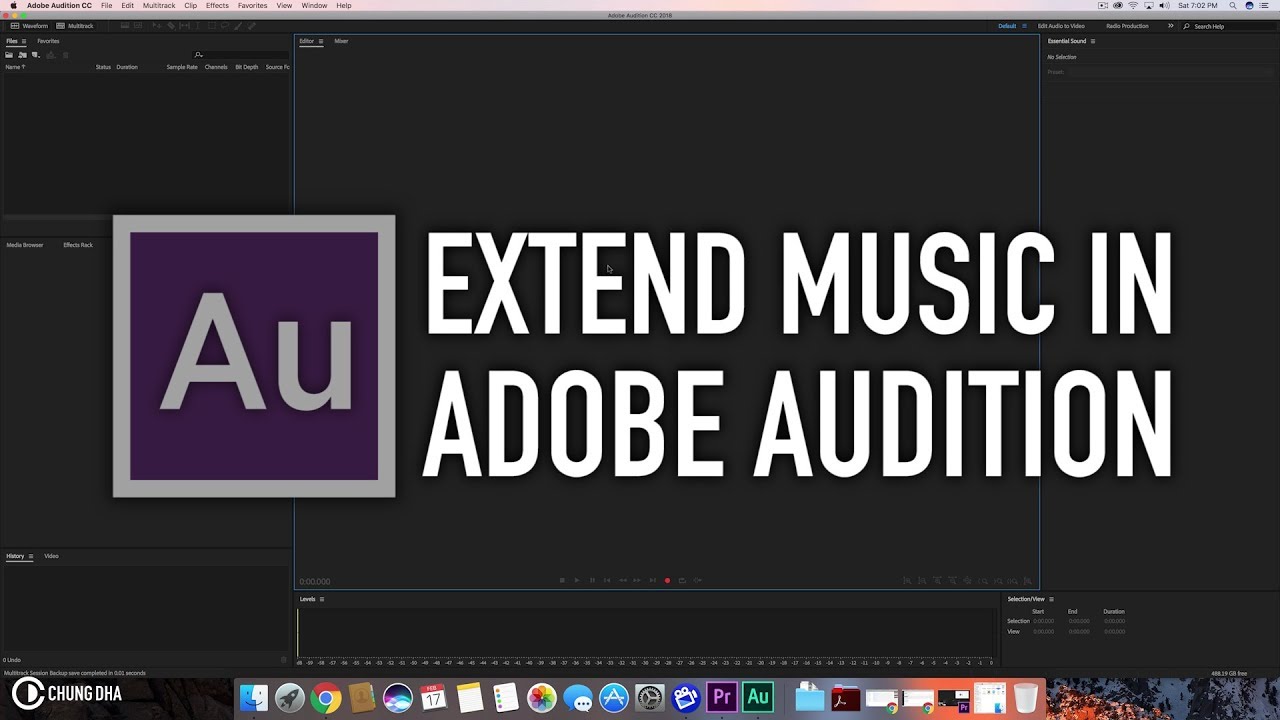The height and width of the screenshot is (720, 1280).
Task: Click Open File folder icon in Files panel
Action: [9, 55]
